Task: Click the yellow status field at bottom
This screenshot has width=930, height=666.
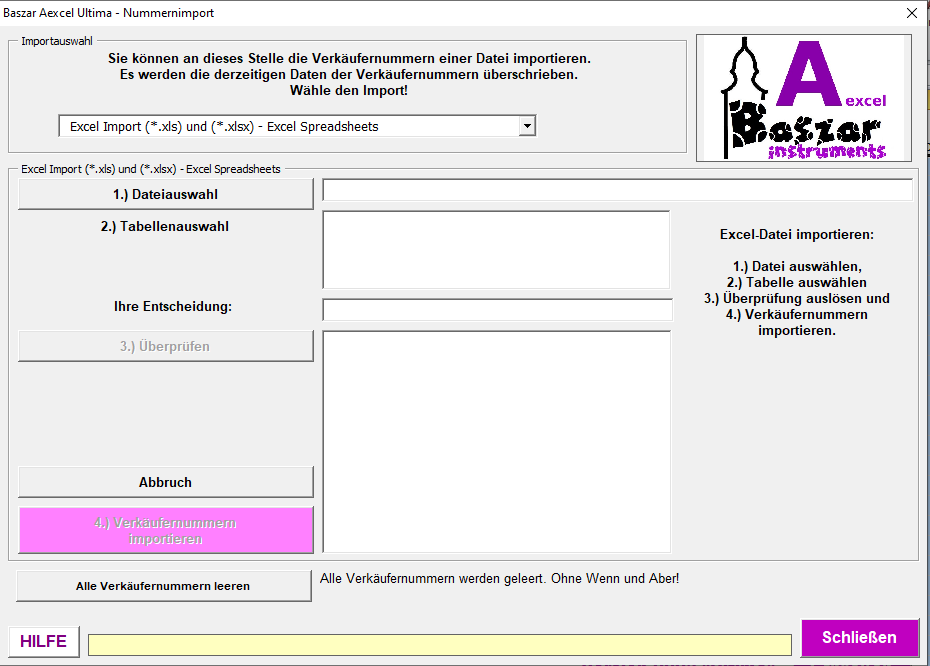Action: pyautogui.click(x=439, y=645)
